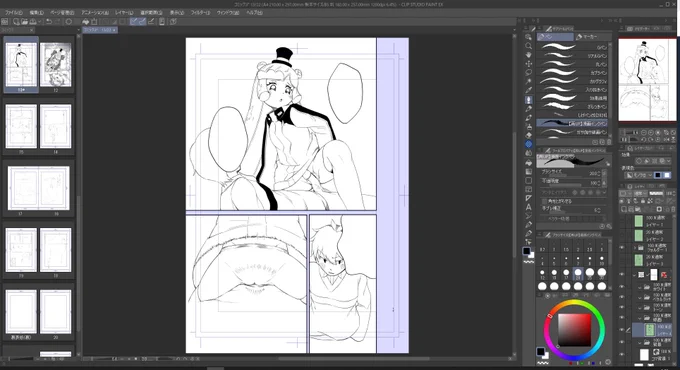The width and height of the screenshot is (680, 370).
Task: Click the Fill paint-bucket icon in the command bar
Action: [x=85, y=21]
